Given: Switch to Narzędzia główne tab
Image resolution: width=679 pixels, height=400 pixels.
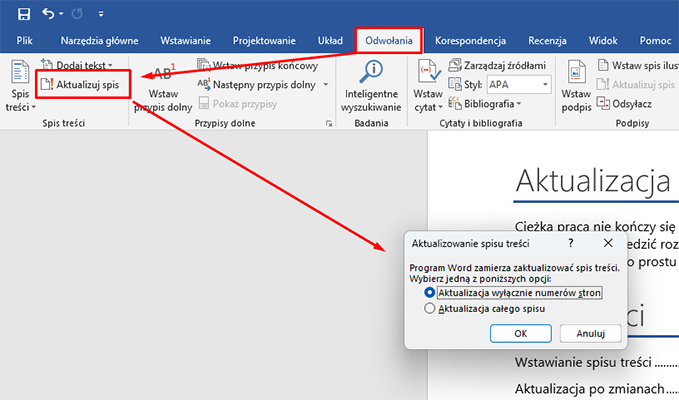Looking at the screenshot, I should tap(99, 41).
